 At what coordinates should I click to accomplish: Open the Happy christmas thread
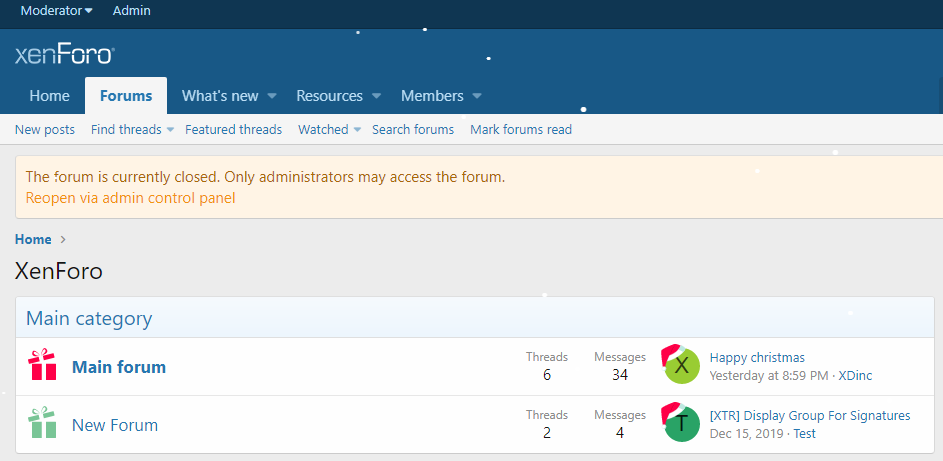tap(757, 357)
